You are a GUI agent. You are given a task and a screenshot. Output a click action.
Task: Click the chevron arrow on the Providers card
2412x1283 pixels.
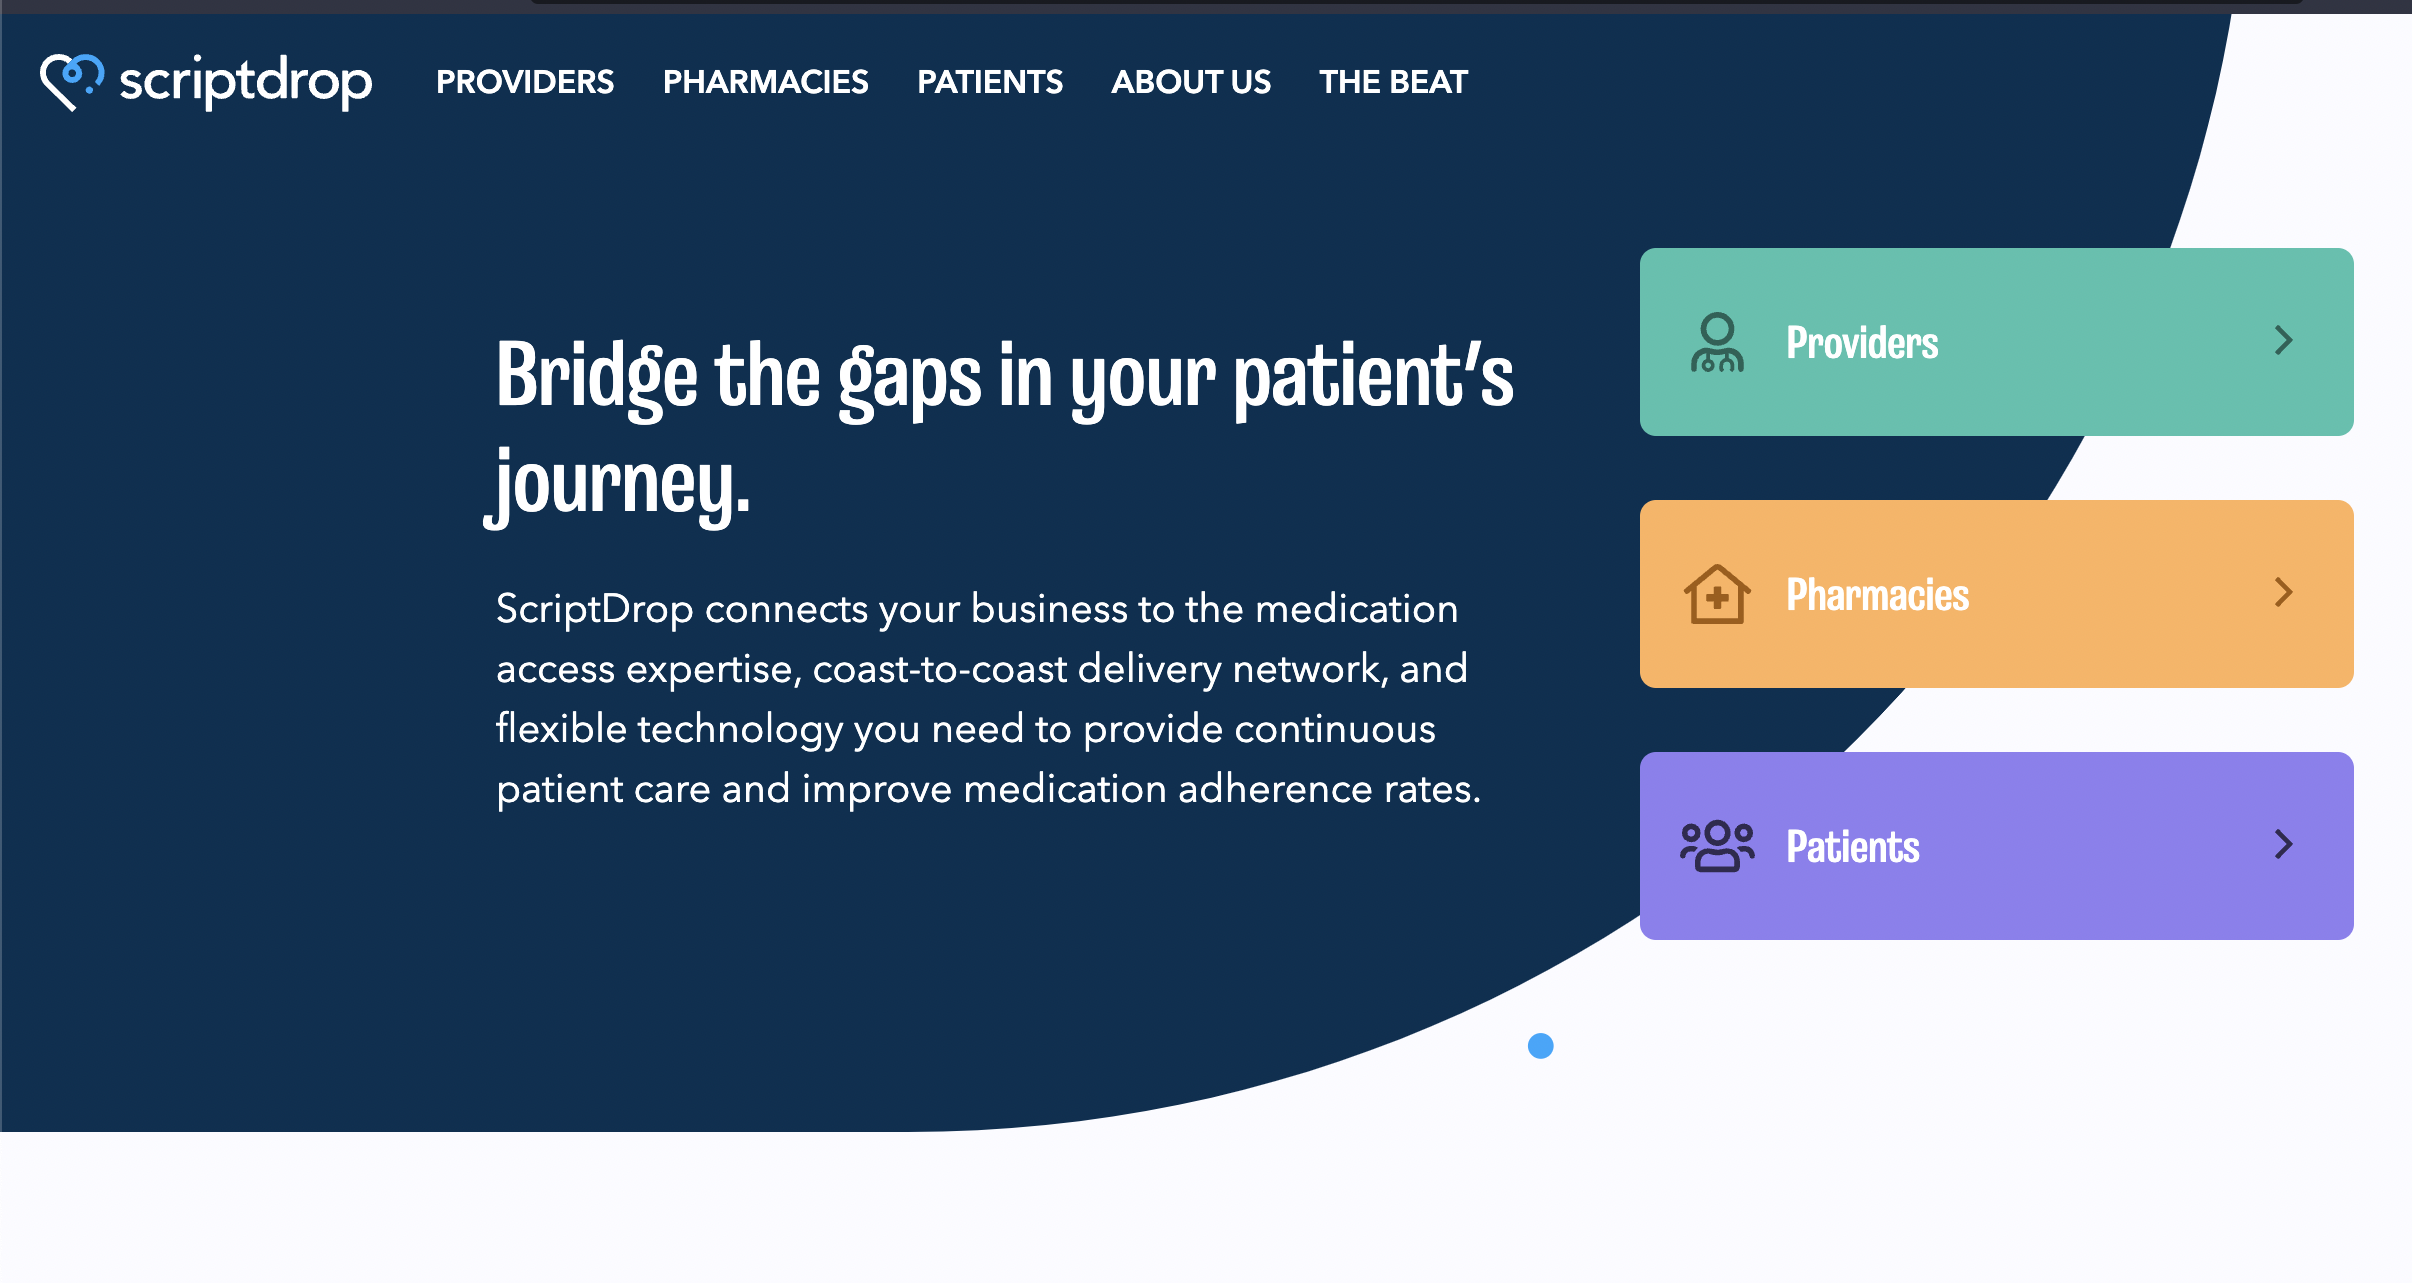click(x=2283, y=341)
